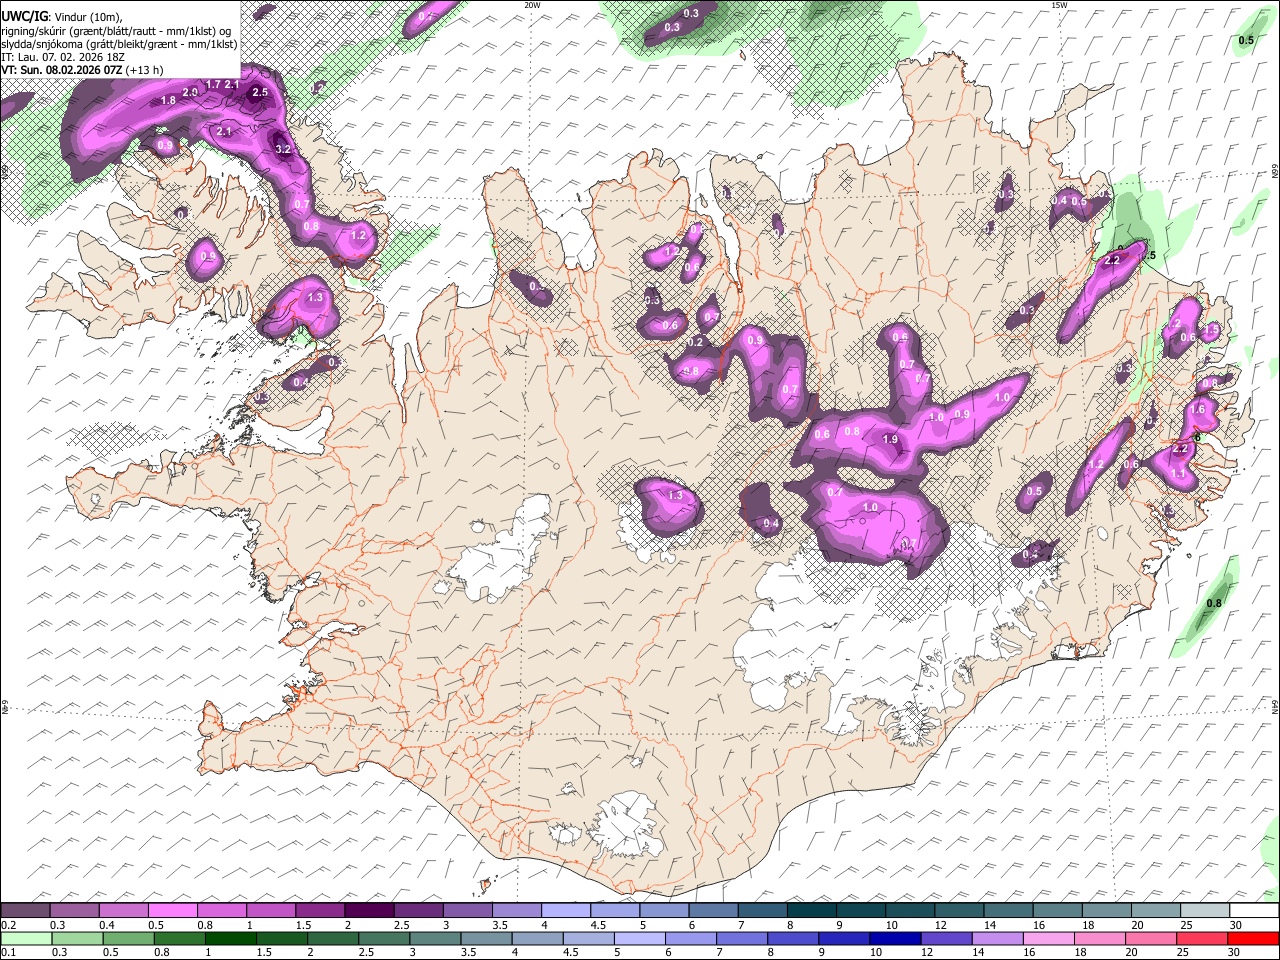Select the white 30 swatch in top legend
Image resolution: width=1280 pixels, height=960 pixels.
tap(1253, 910)
